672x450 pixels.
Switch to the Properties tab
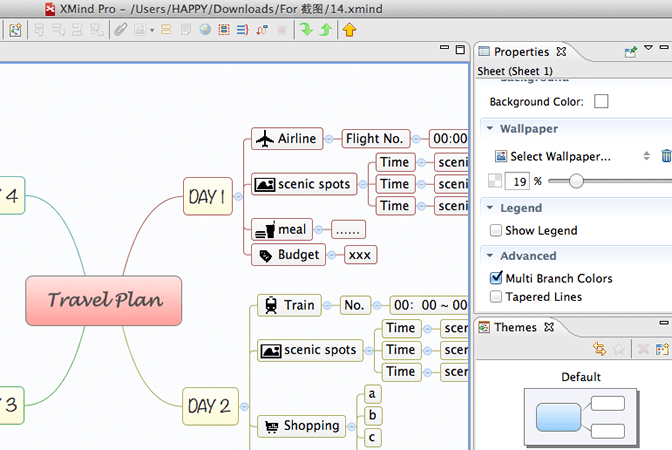[520, 52]
